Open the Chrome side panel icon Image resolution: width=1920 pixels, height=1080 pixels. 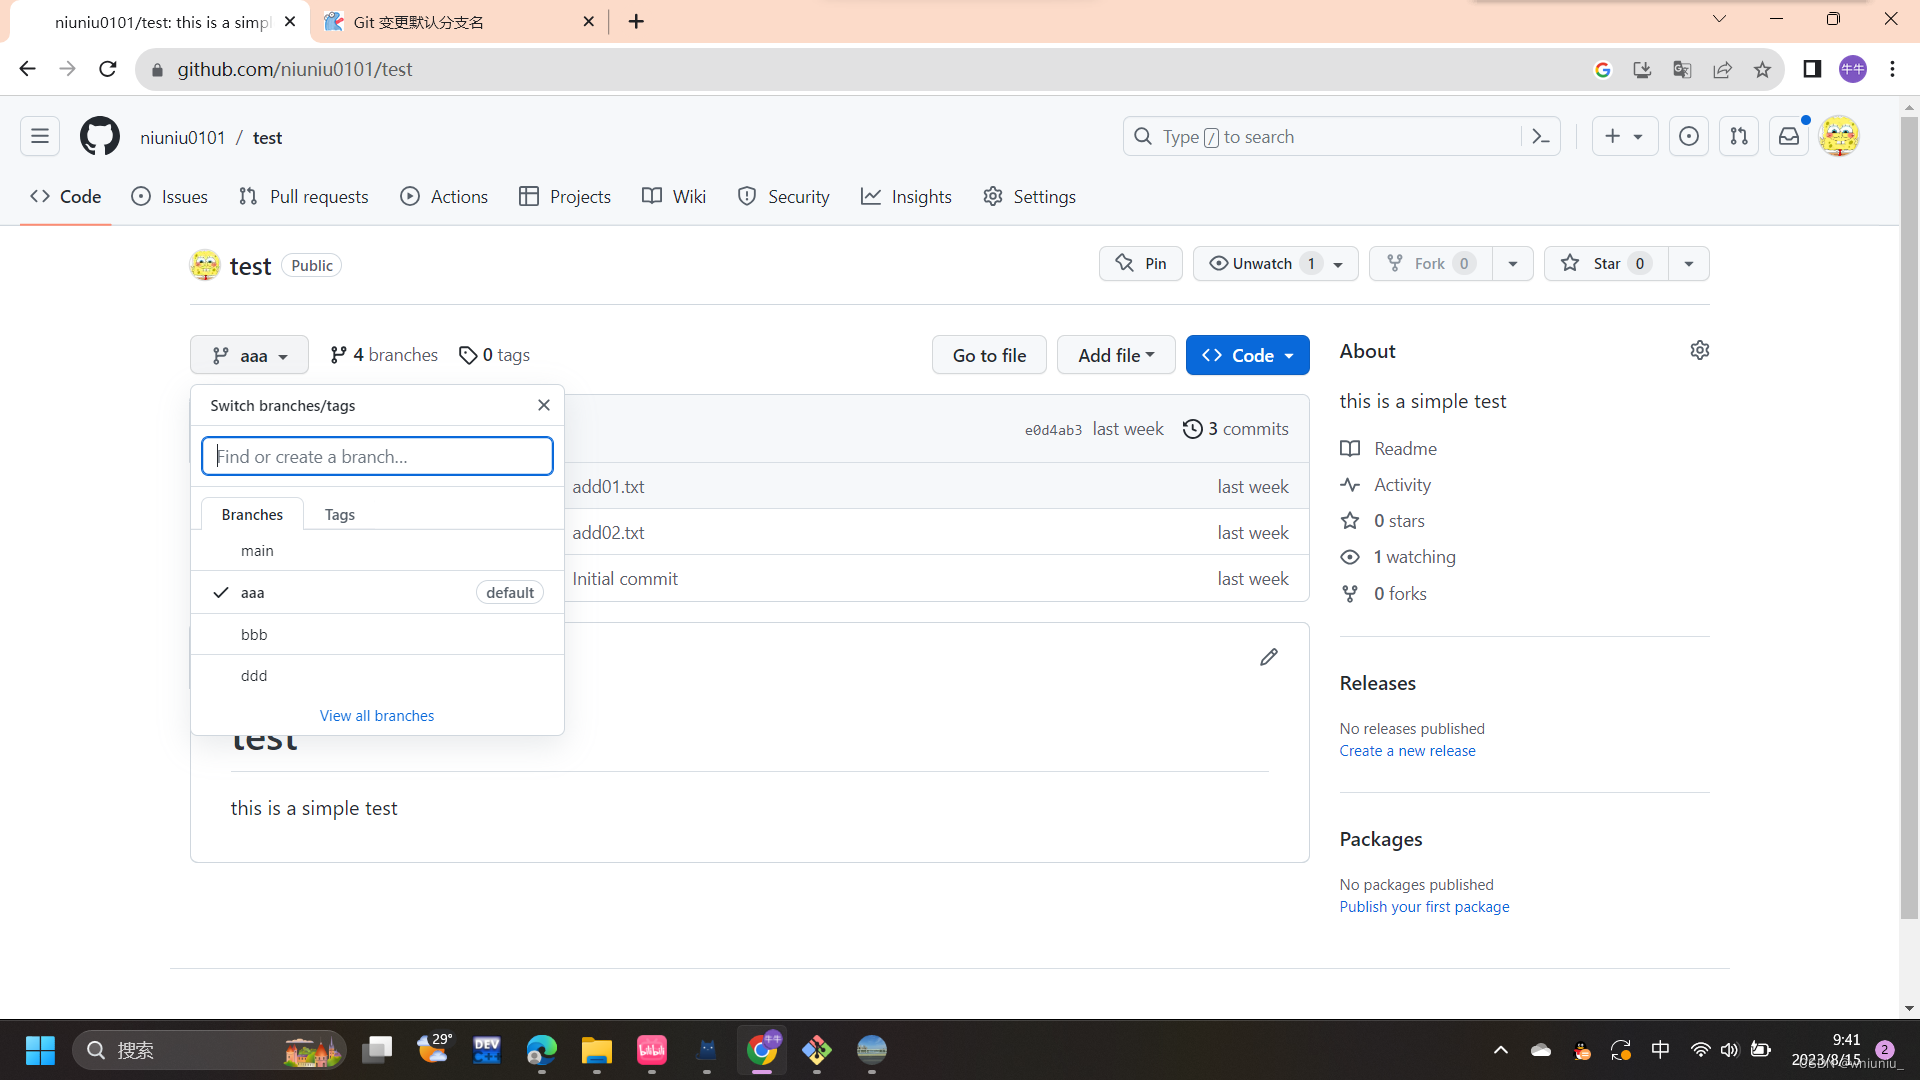(x=1812, y=69)
